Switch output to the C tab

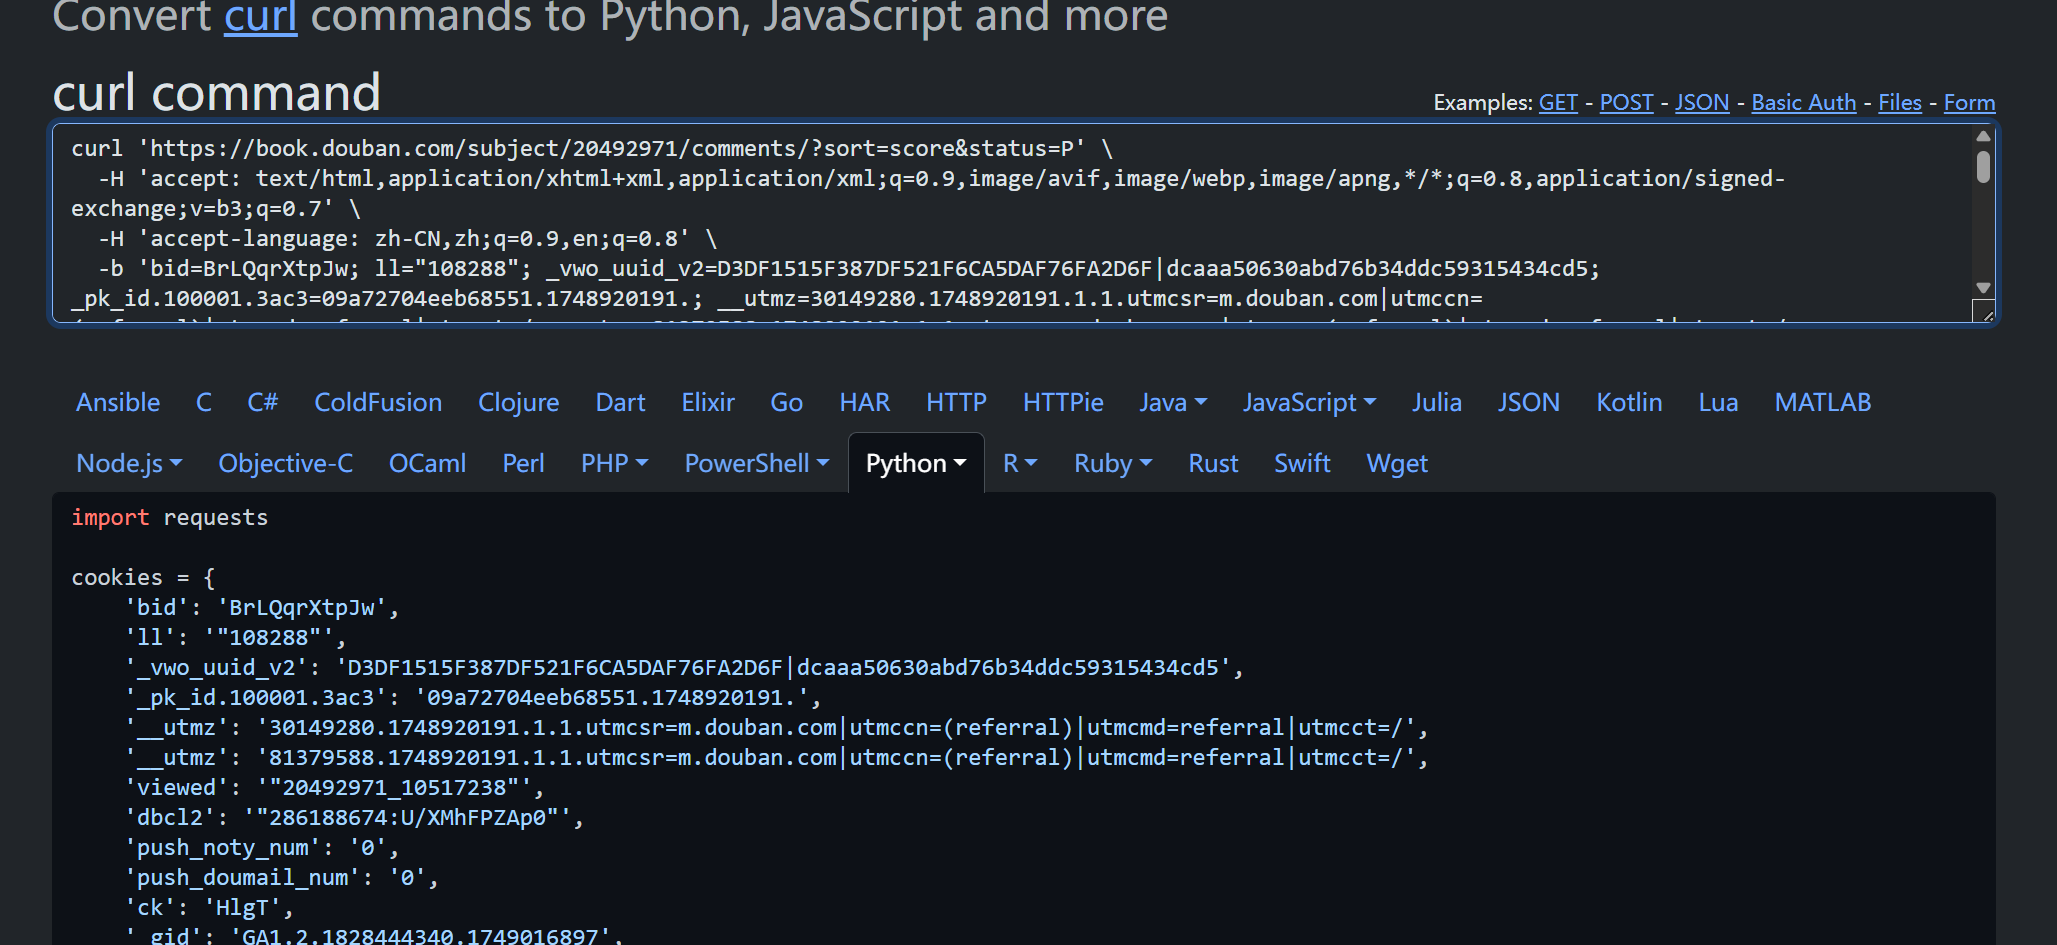point(204,402)
